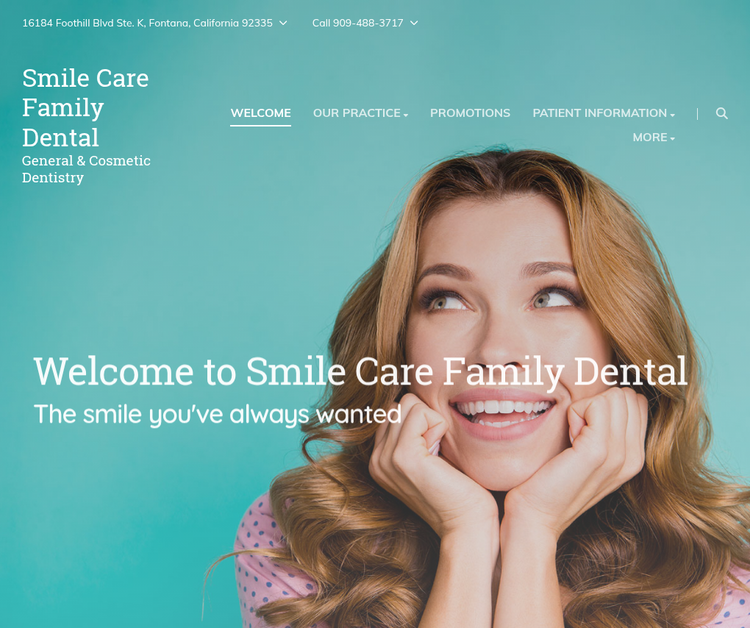Click the 16184 Foothill Blvd address text
The image size is (750, 628).
[x=147, y=23]
